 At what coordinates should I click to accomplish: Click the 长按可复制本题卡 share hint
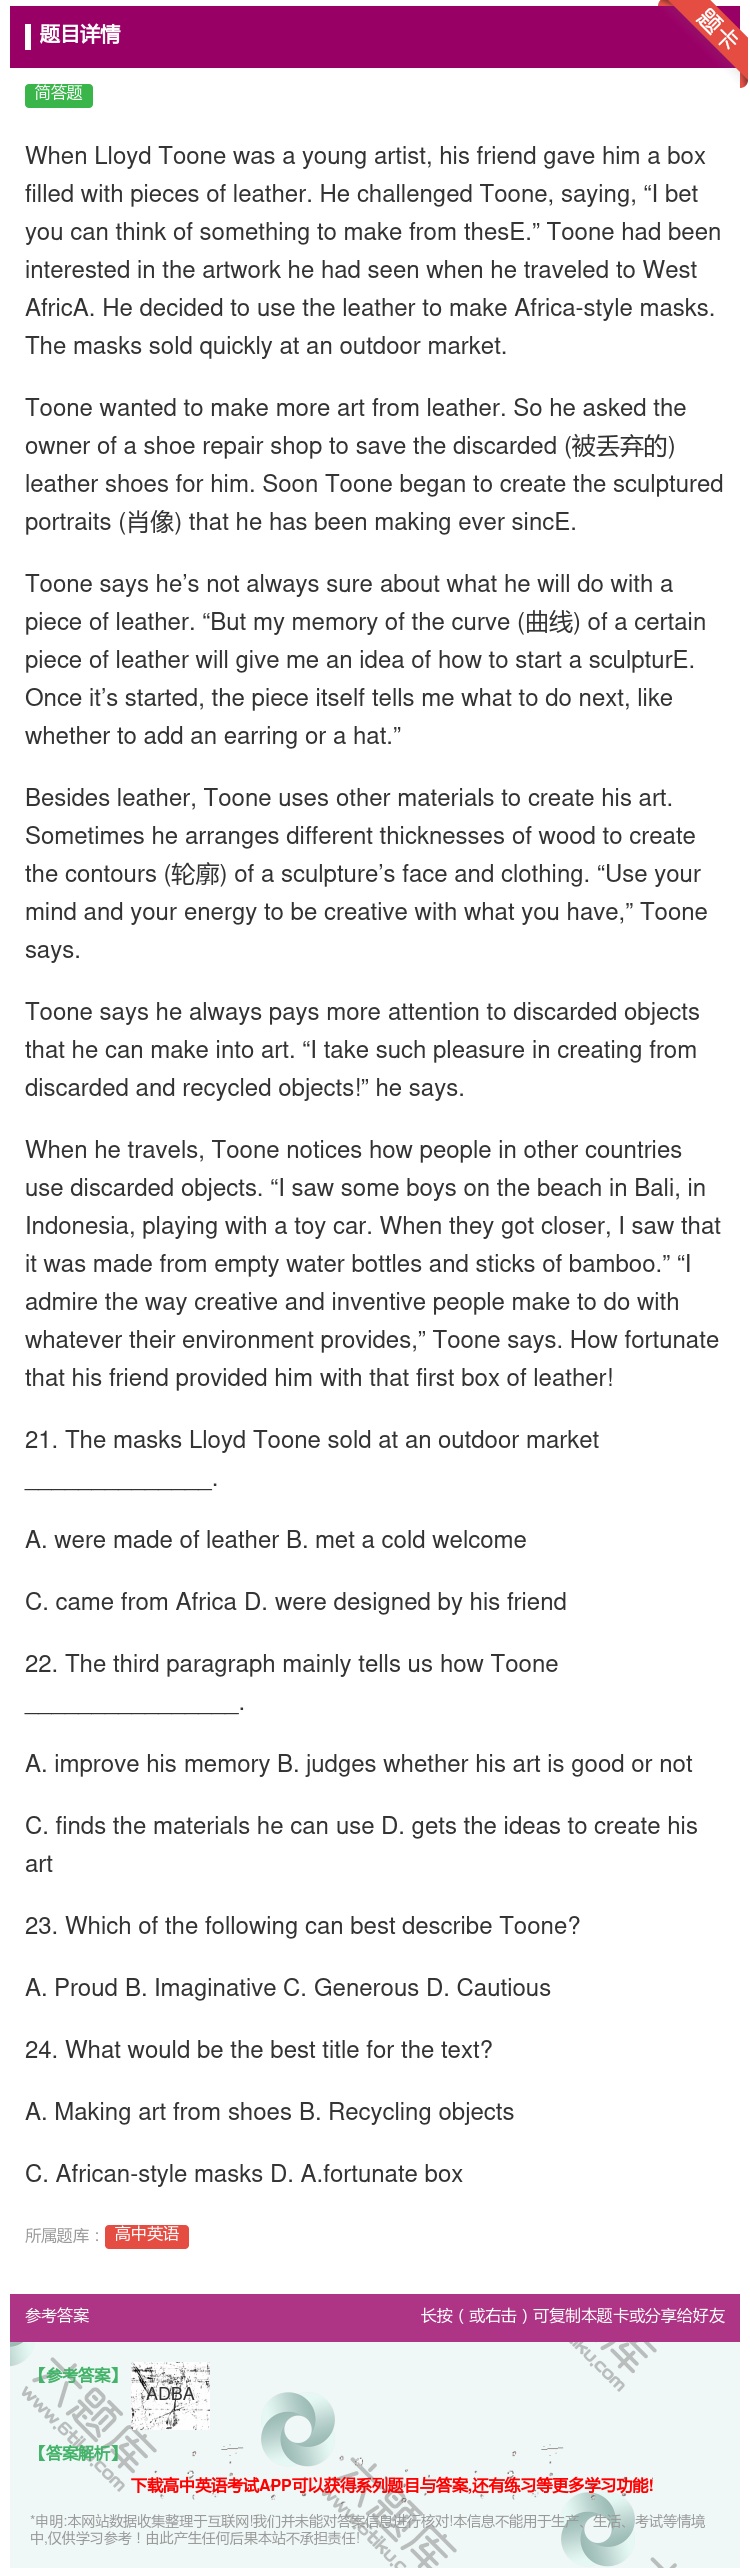pyautogui.click(x=573, y=2315)
